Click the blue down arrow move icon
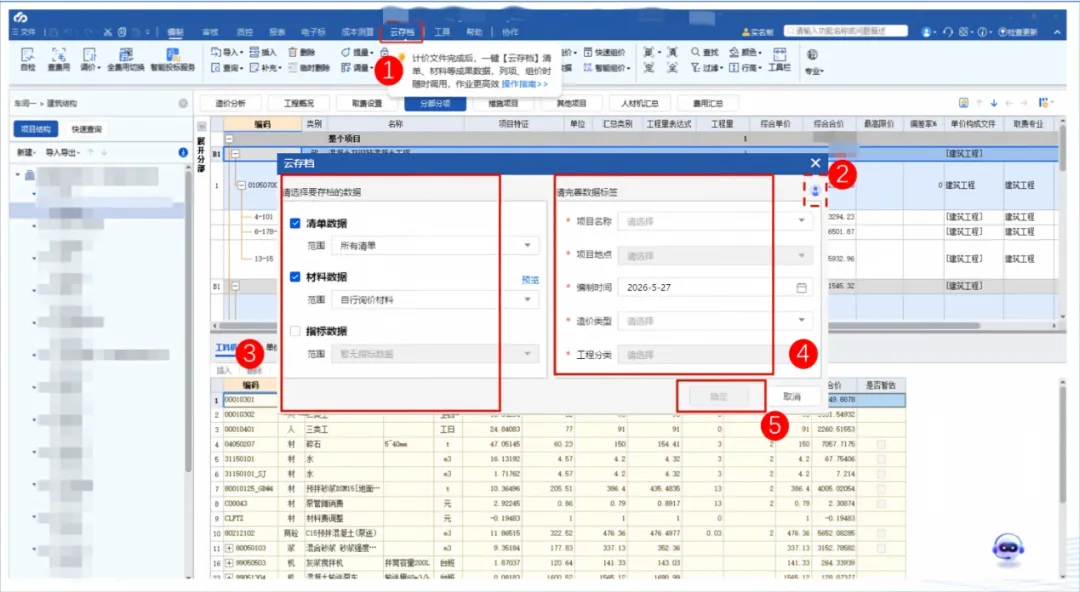Viewport: 1080px width, 592px height. pyautogui.click(x=994, y=103)
